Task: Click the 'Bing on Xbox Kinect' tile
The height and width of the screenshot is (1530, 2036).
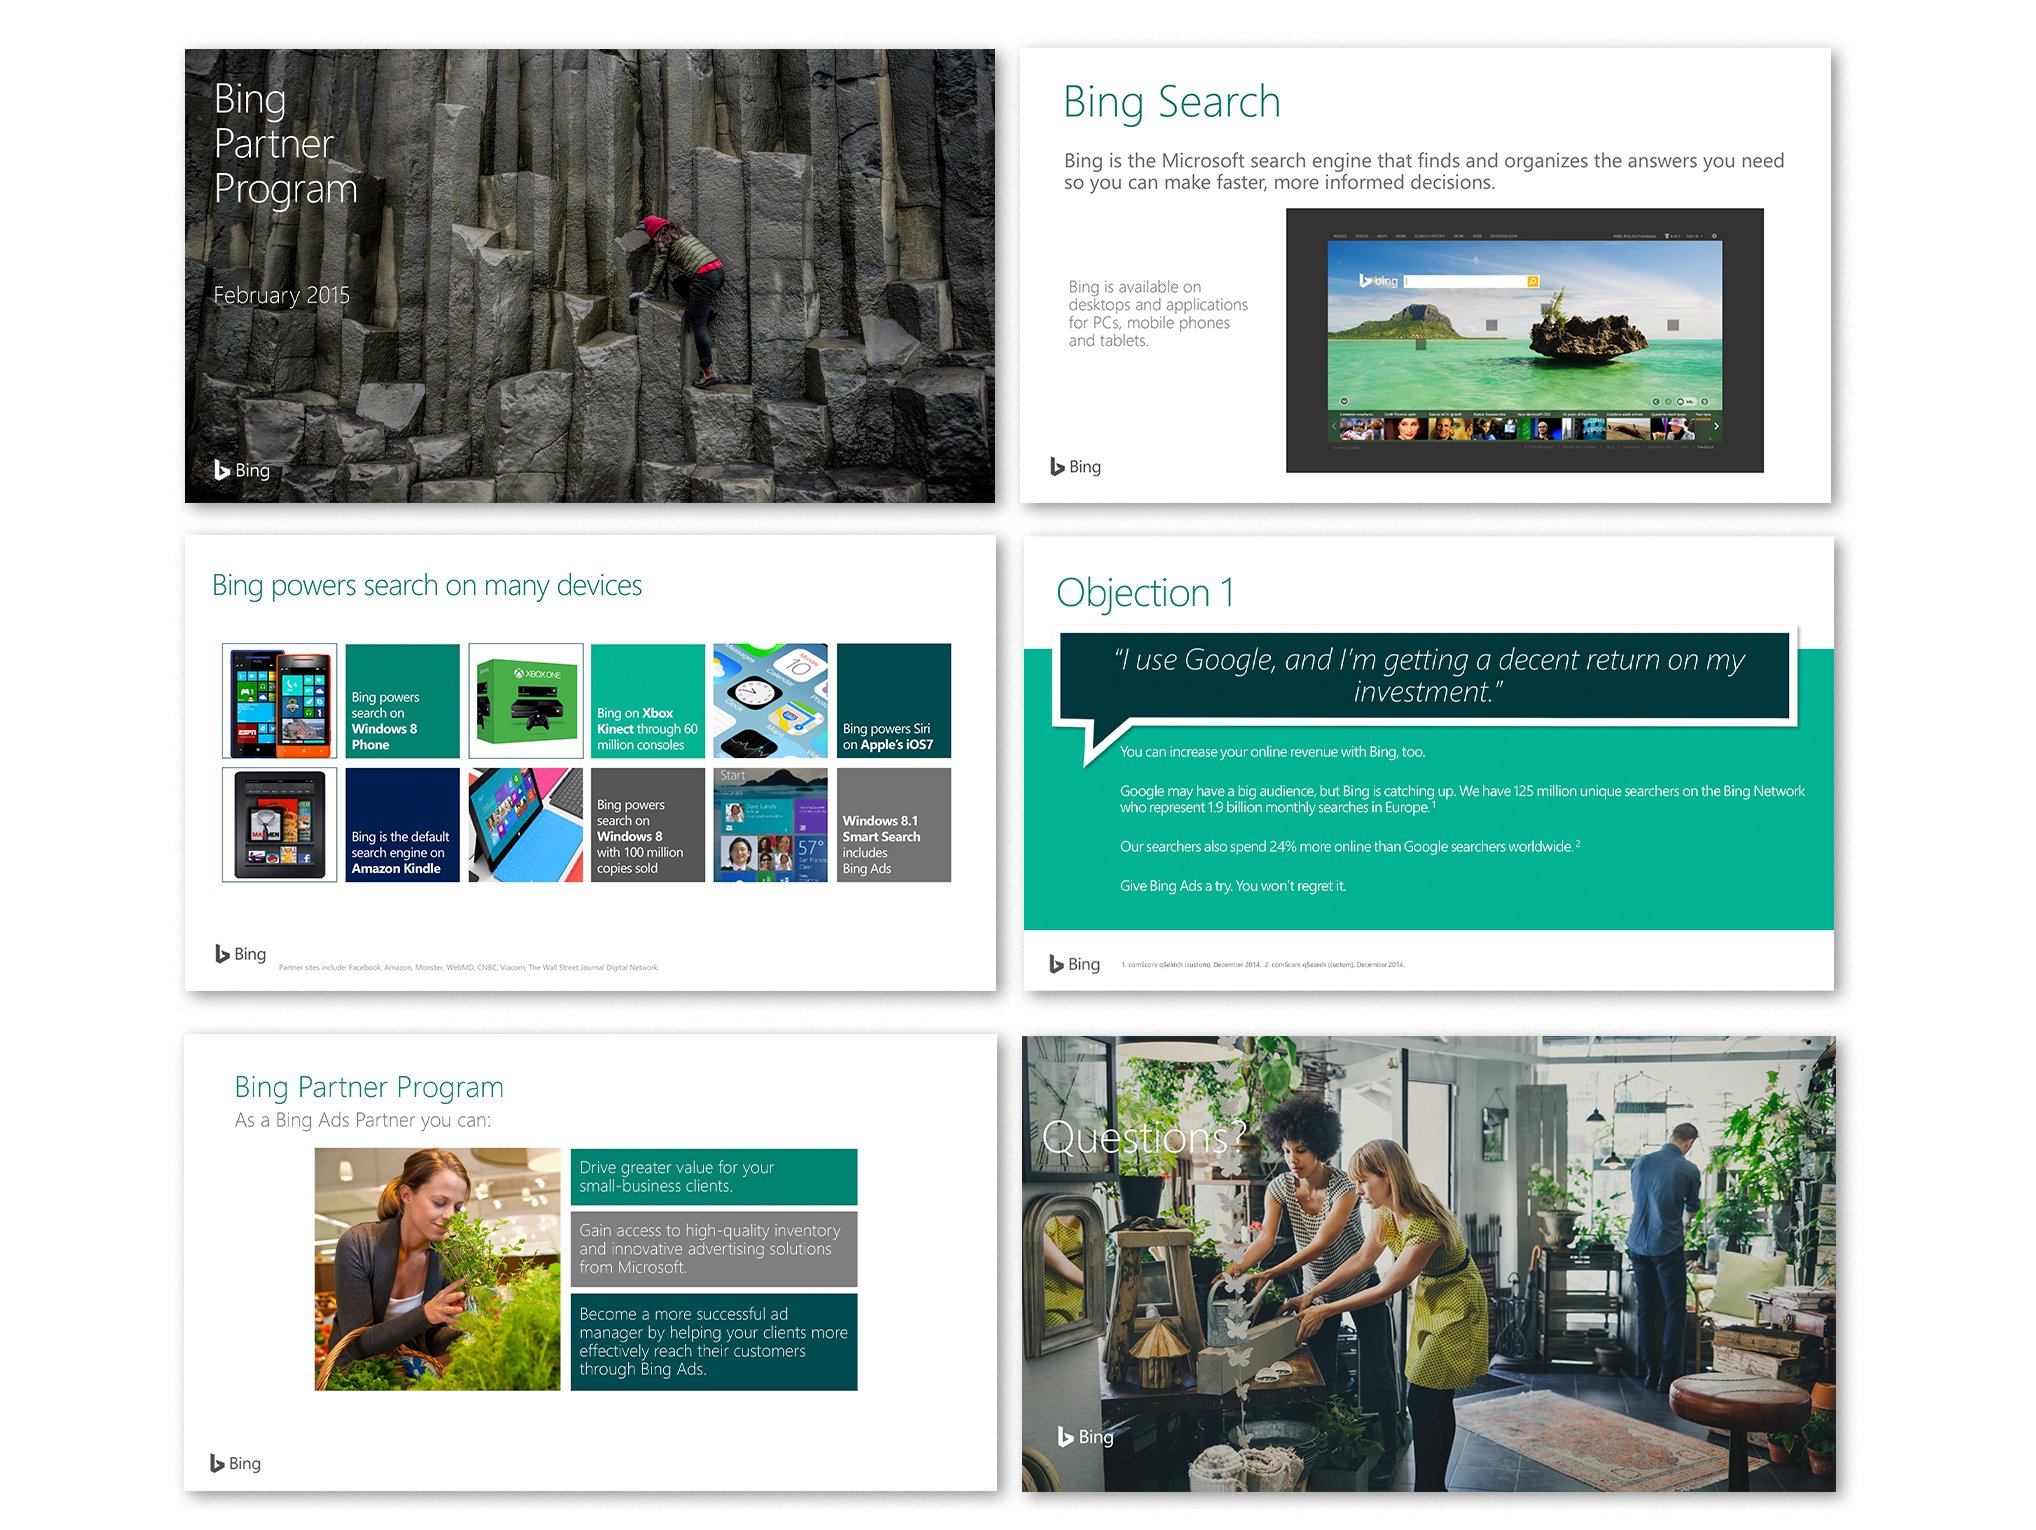Action: coord(648,700)
